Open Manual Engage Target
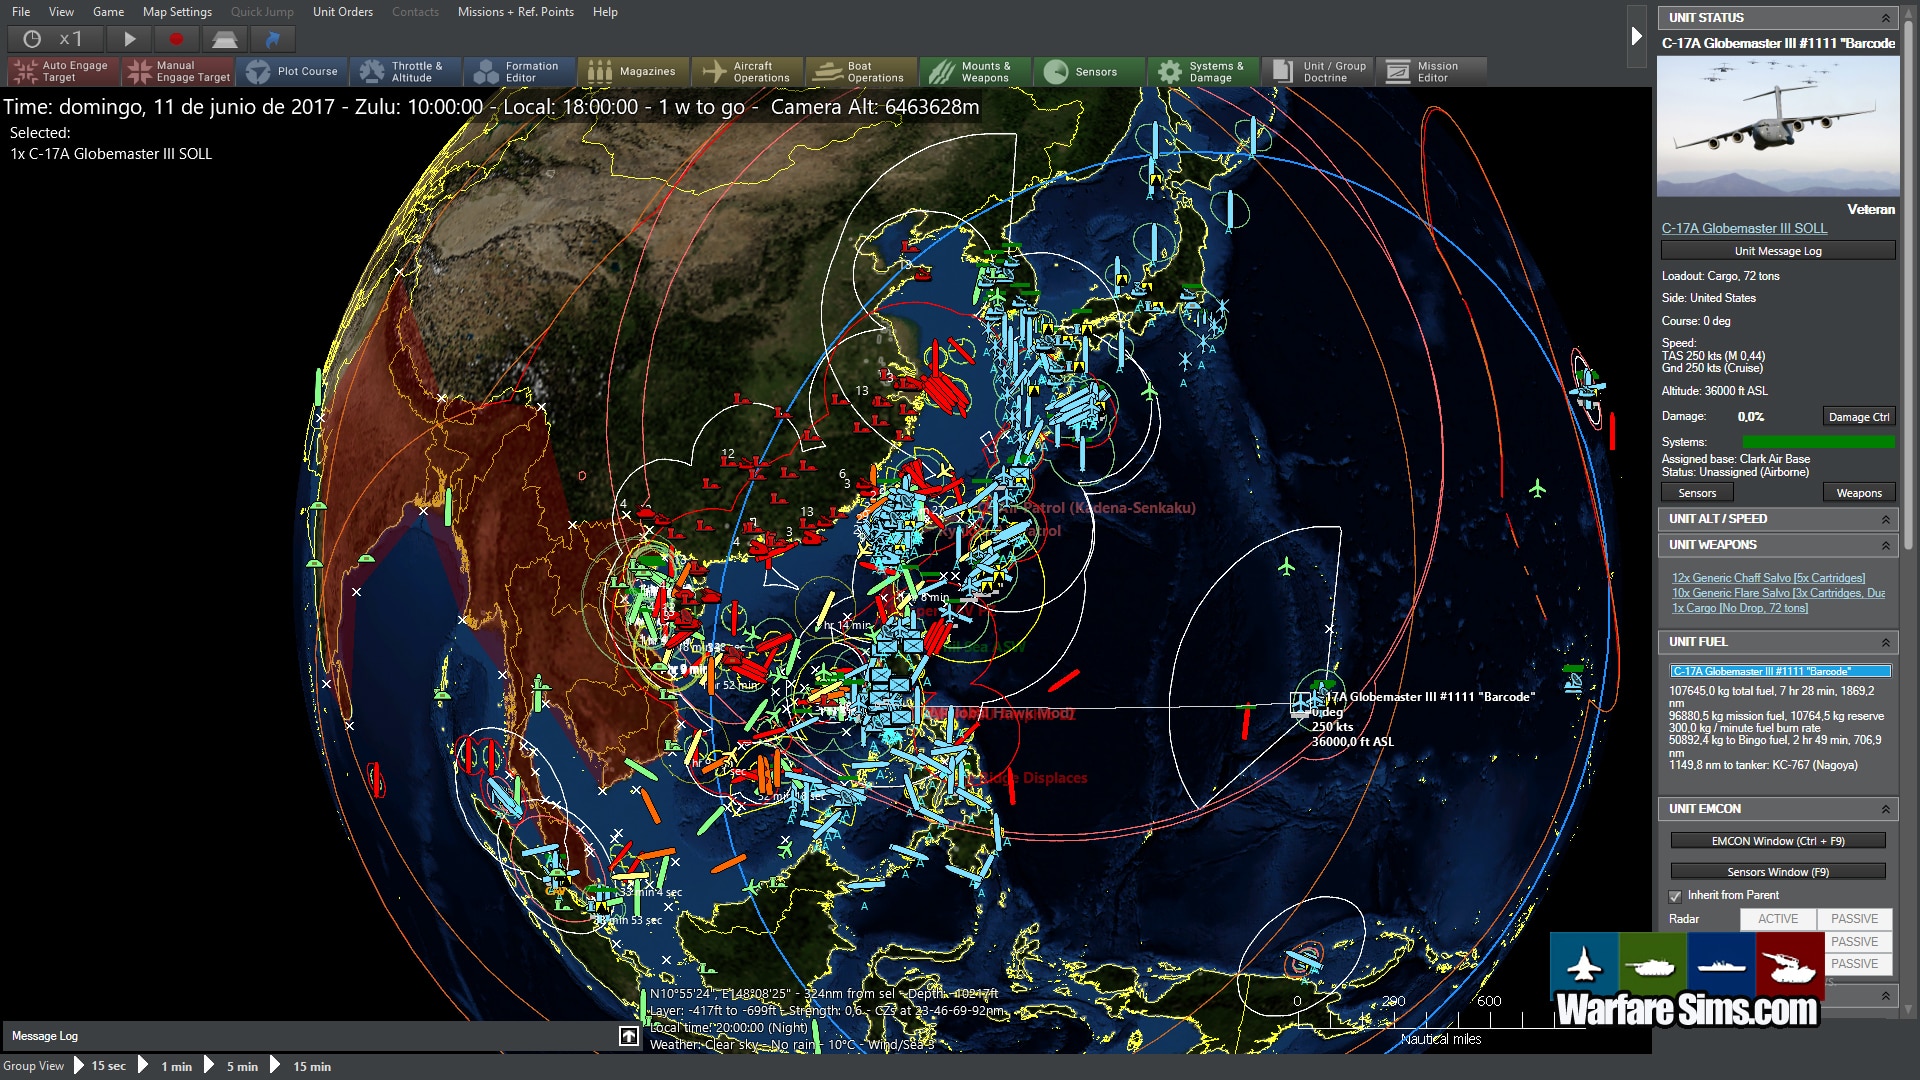1920x1080 pixels. click(x=178, y=71)
